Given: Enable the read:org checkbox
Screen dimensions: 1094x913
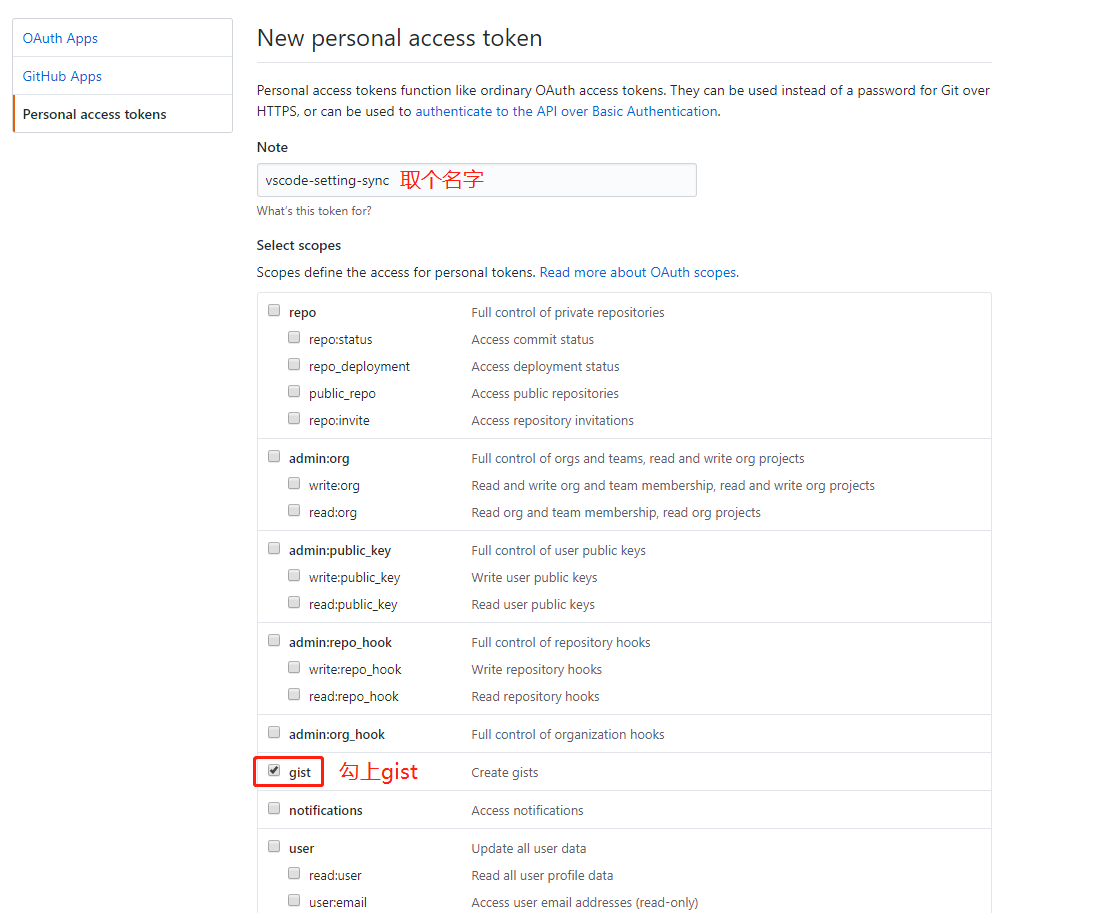Looking at the screenshot, I should pos(294,511).
